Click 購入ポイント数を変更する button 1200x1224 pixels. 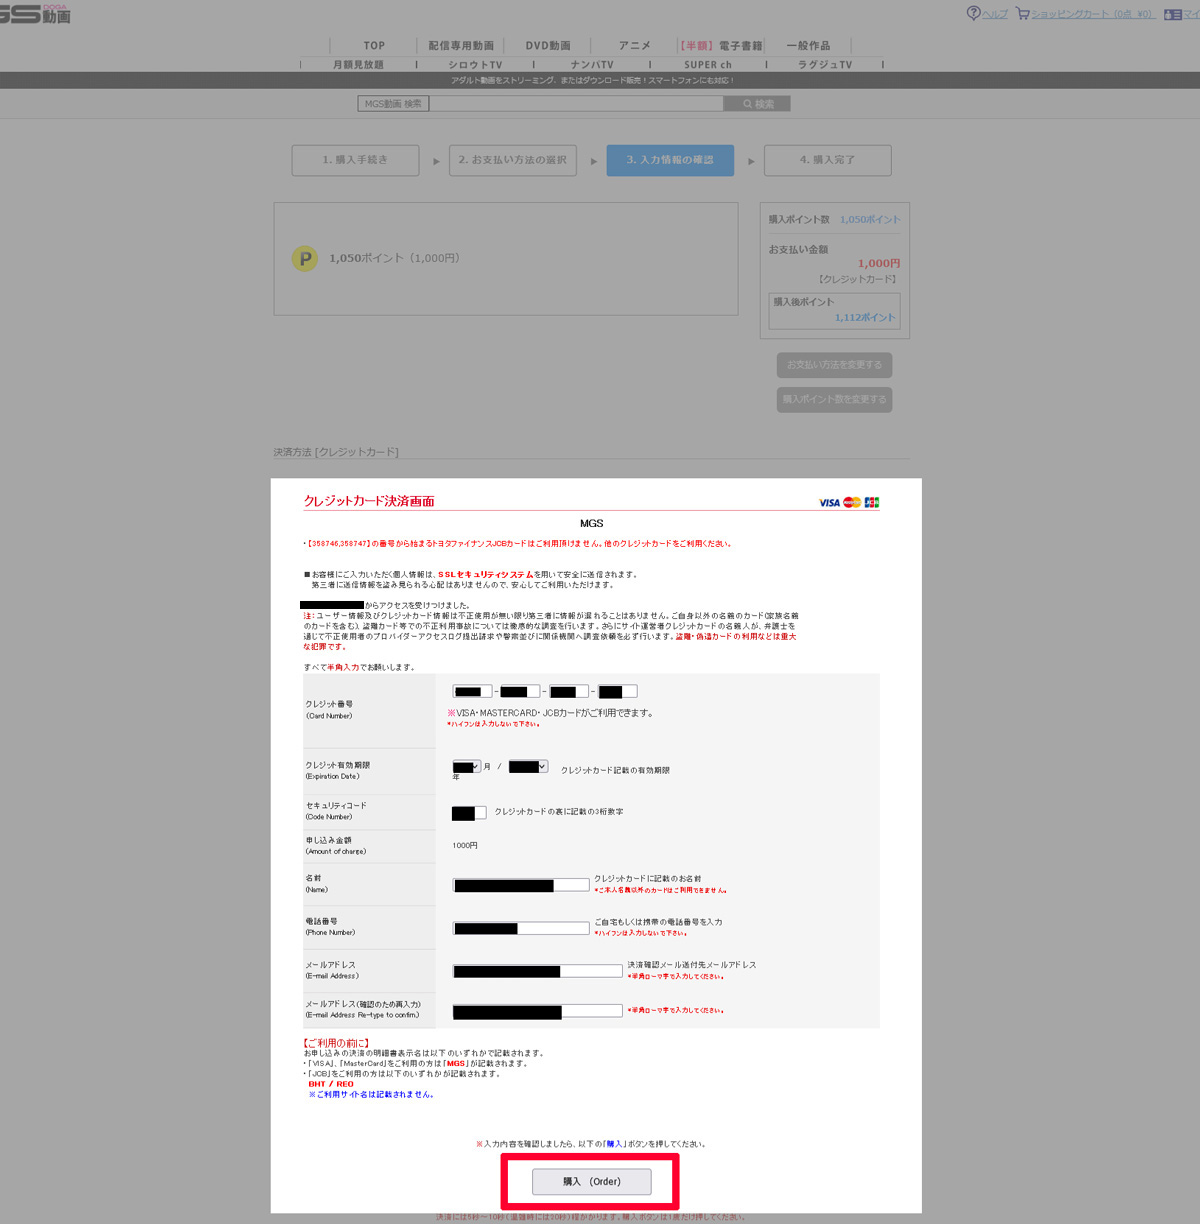pos(834,399)
